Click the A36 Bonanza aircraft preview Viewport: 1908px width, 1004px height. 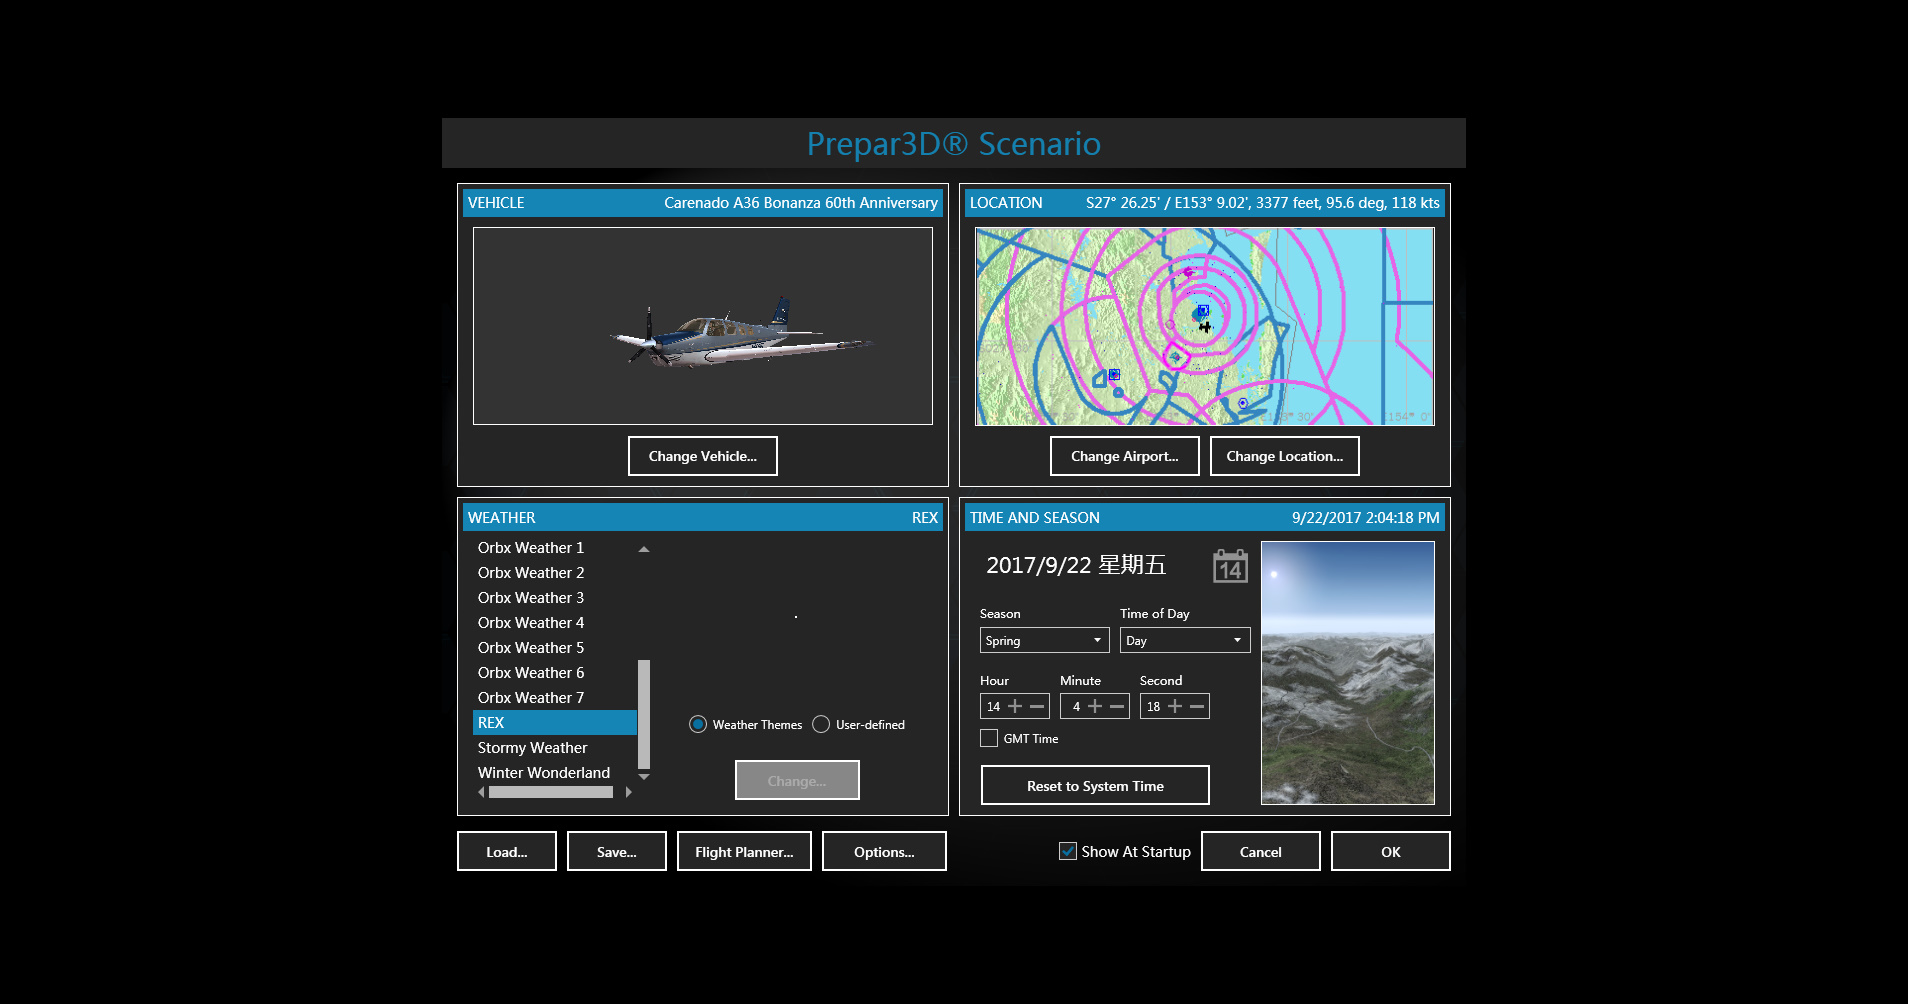(x=702, y=326)
